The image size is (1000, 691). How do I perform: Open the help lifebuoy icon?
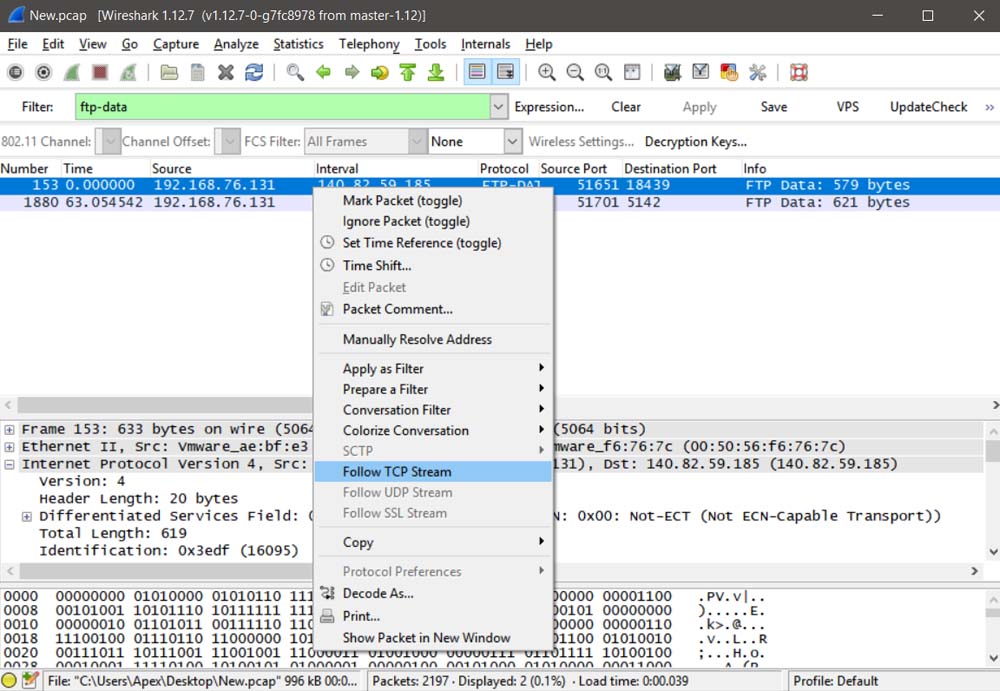[798, 72]
